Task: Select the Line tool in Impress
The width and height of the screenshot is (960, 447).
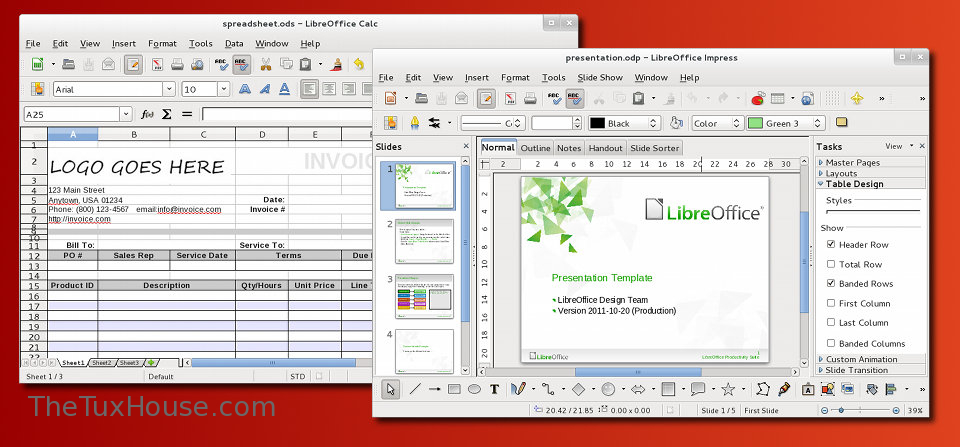Action: [x=415, y=389]
